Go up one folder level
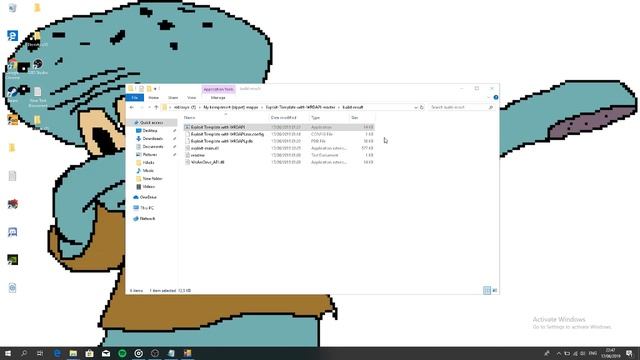 [x=156, y=107]
